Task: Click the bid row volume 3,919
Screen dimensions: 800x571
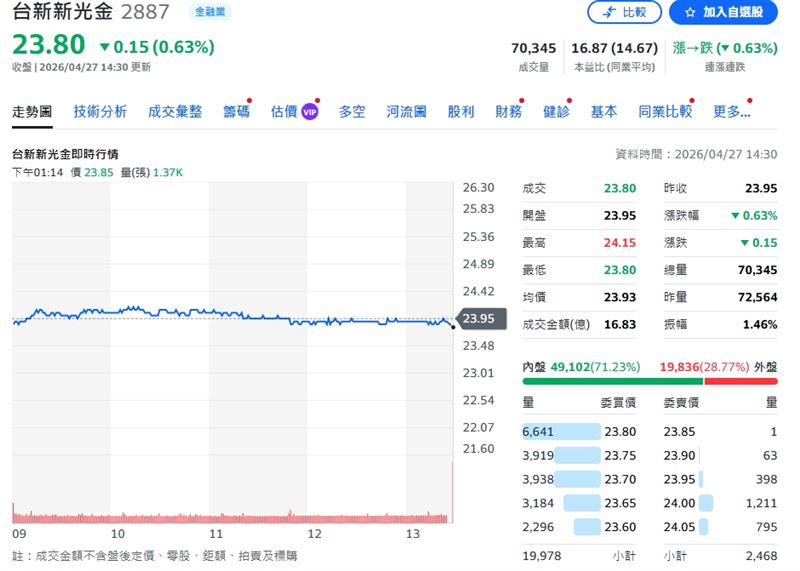Action: (538, 455)
